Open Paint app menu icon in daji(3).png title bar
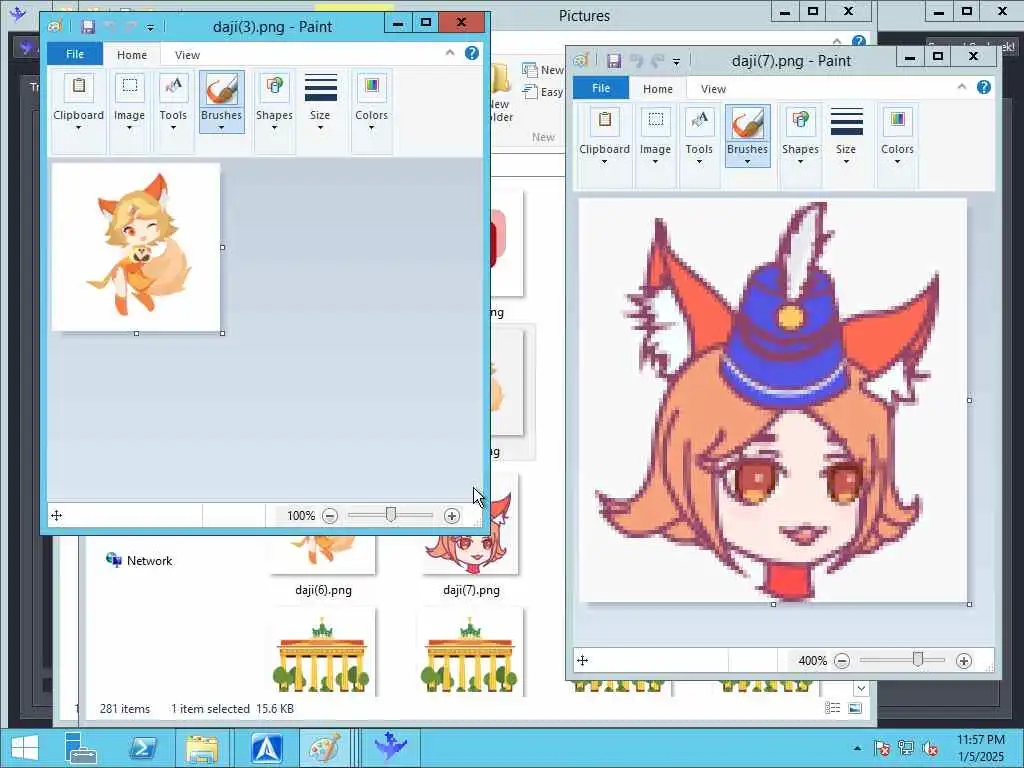This screenshot has width=1024, height=768. [x=56, y=27]
